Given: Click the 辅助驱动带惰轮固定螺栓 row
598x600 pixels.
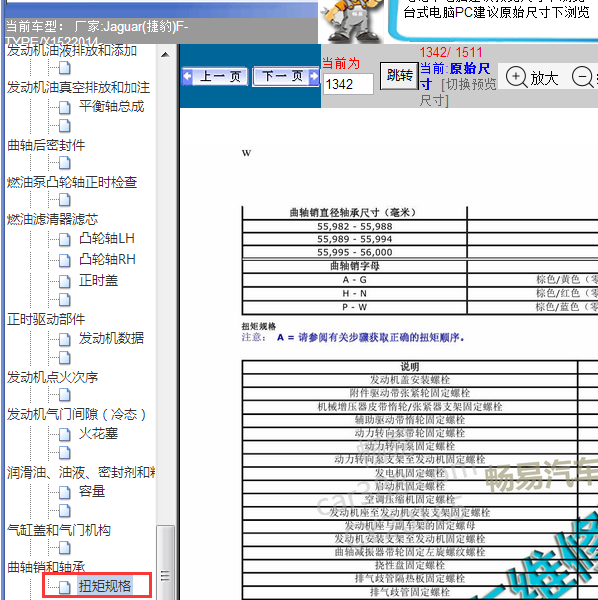Looking at the screenshot, I should (x=410, y=420).
